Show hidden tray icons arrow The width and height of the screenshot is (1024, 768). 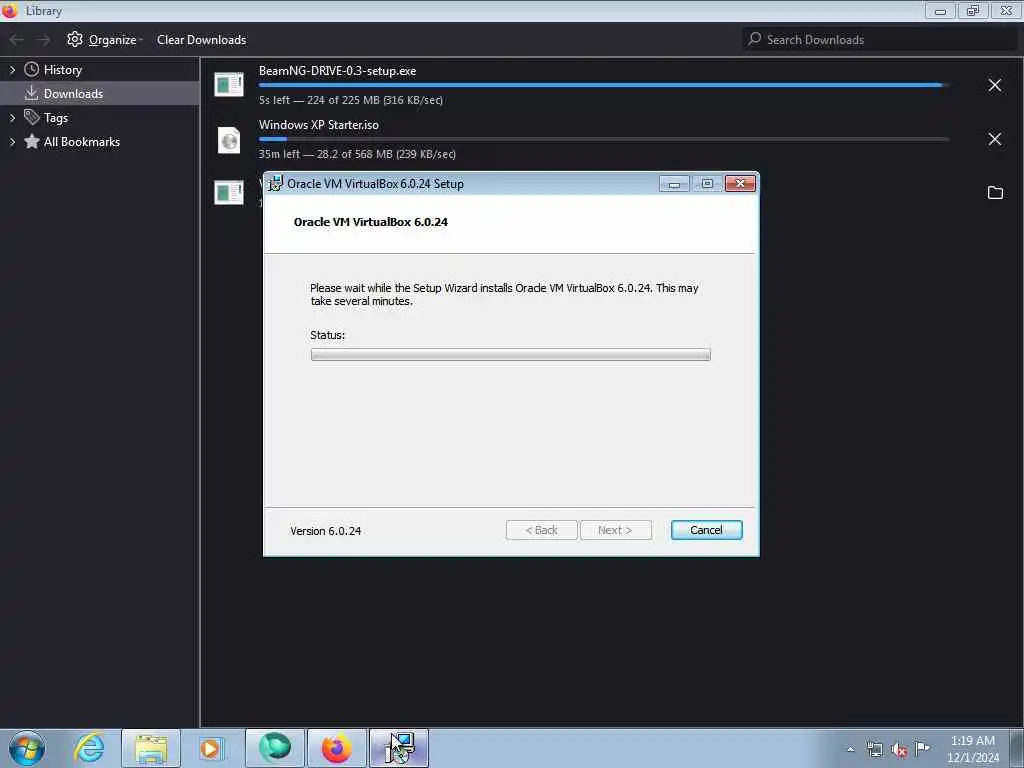point(850,749)
